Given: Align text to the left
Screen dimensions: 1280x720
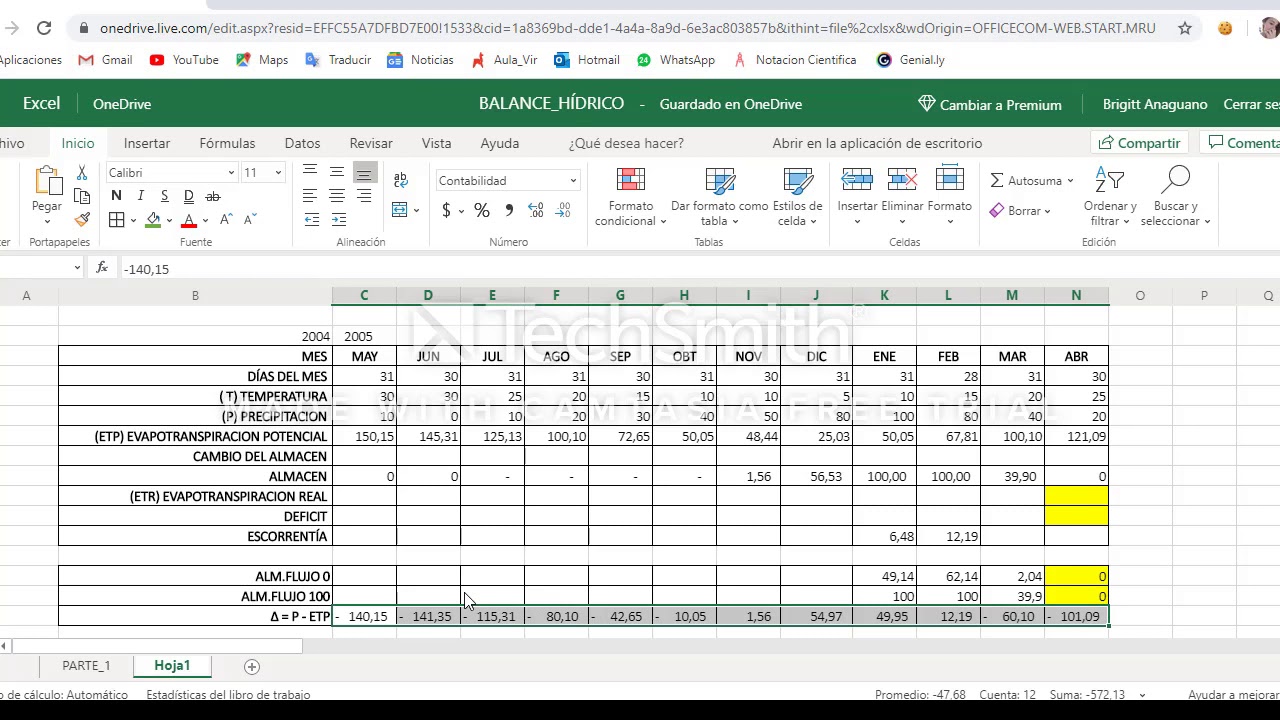Looking at the screenshot, I should [x=310, y=196].
